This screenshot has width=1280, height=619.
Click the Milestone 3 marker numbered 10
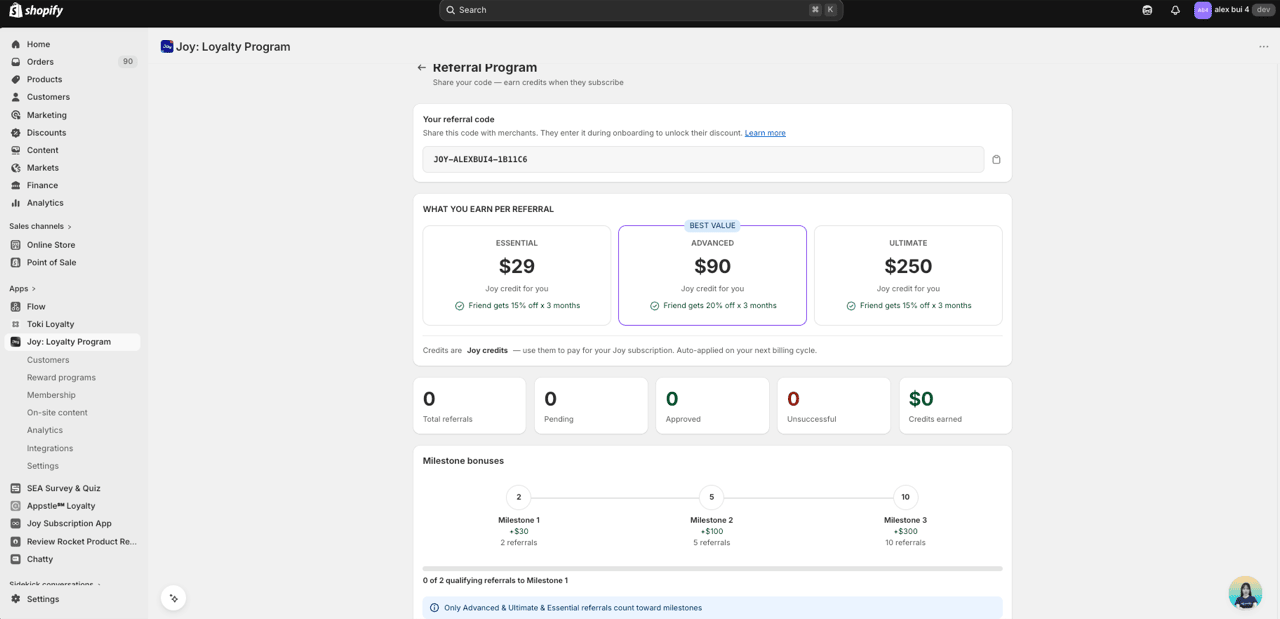click(905, 497)
